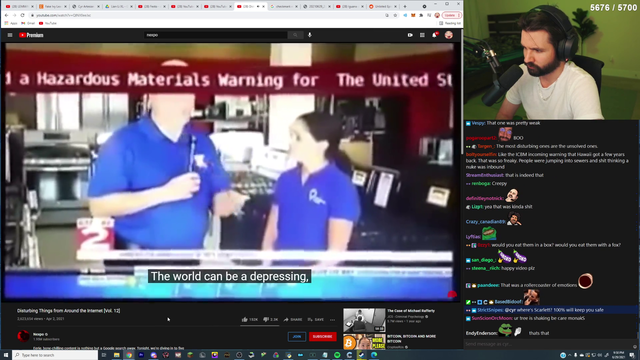Image resolution: width=640 pixels, height=360 pixels.
Task: Click the 'Send message' chat input field
Action: pos(547,344)
